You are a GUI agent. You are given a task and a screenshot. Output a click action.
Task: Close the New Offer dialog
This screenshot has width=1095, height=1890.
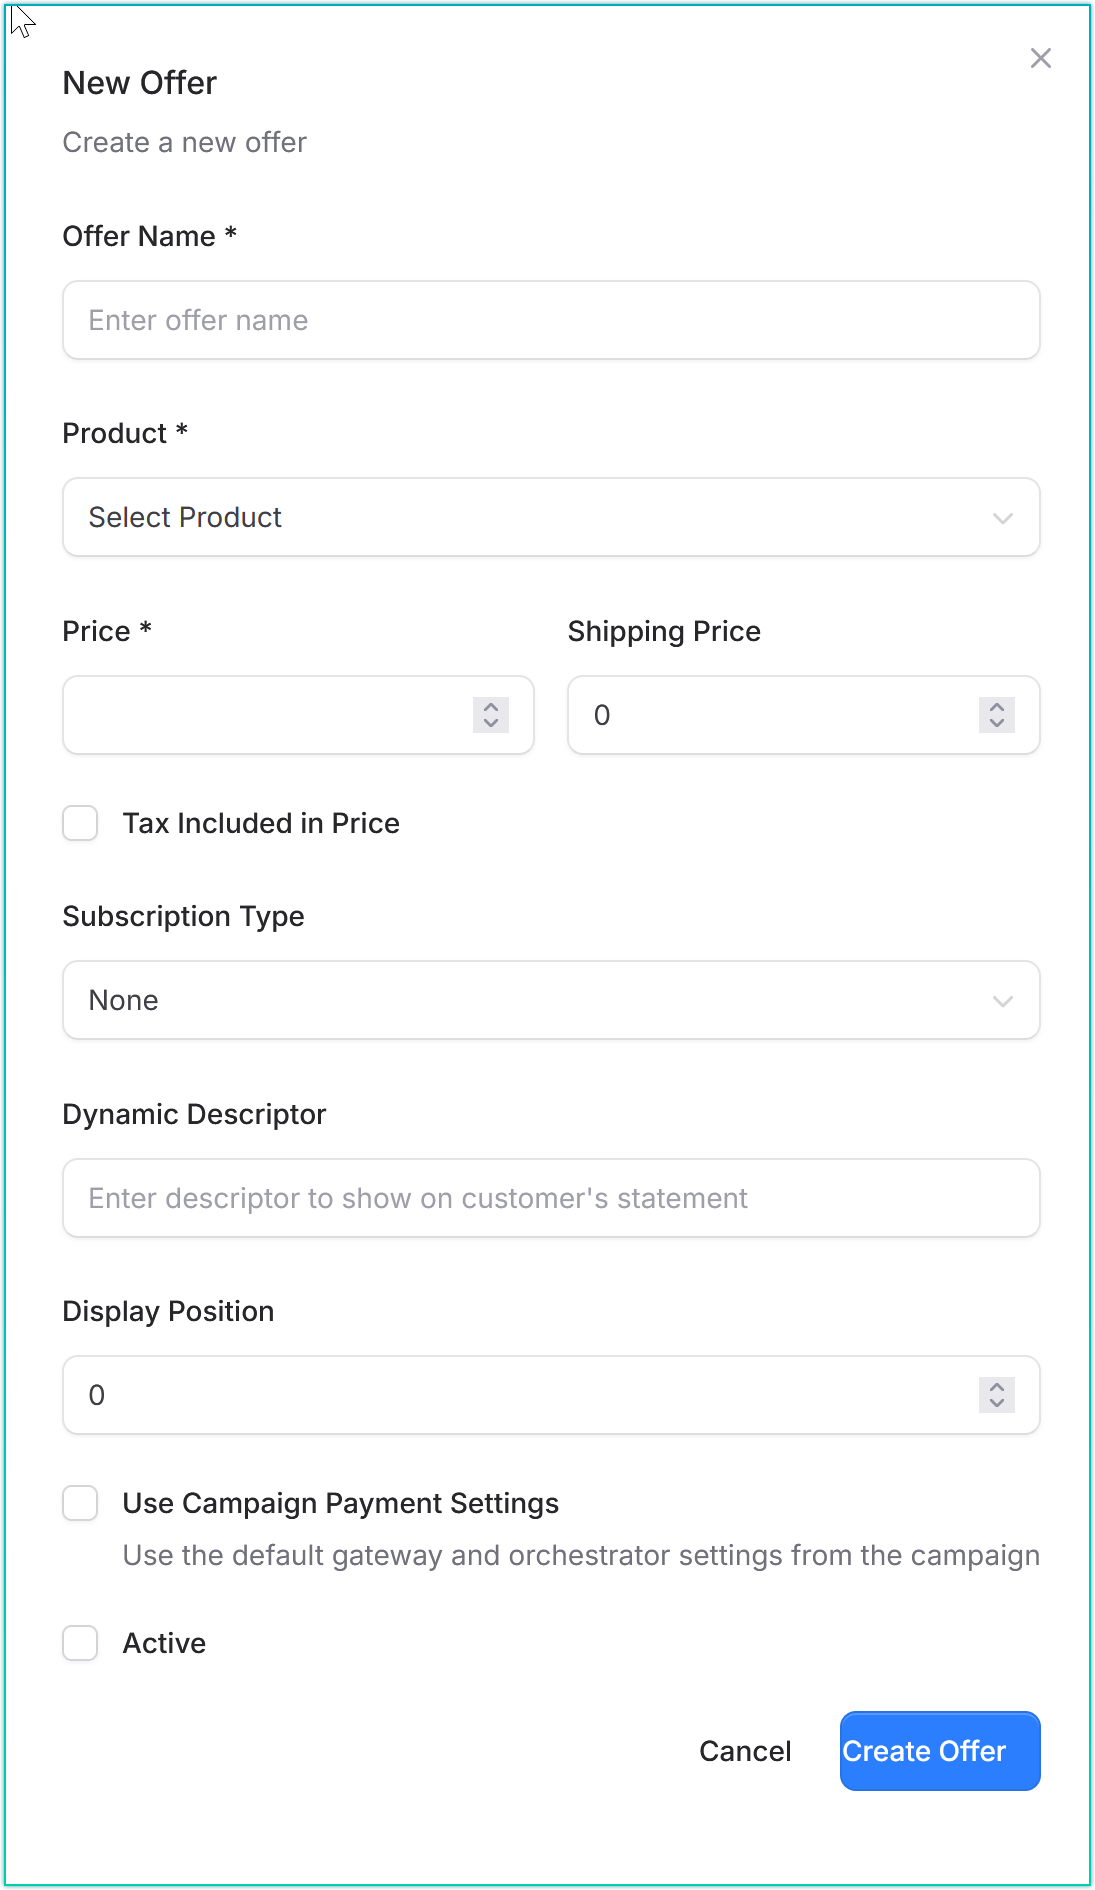click(1041, 59)
